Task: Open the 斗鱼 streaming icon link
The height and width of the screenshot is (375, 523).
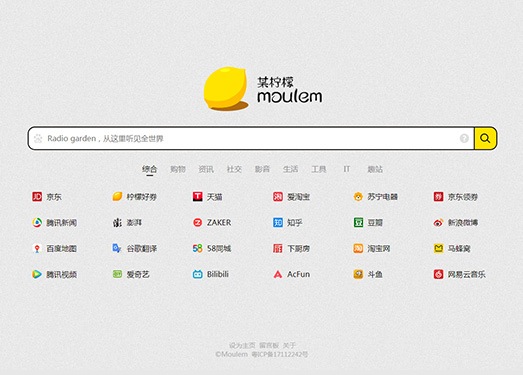Action: click(x=368, y=274)
